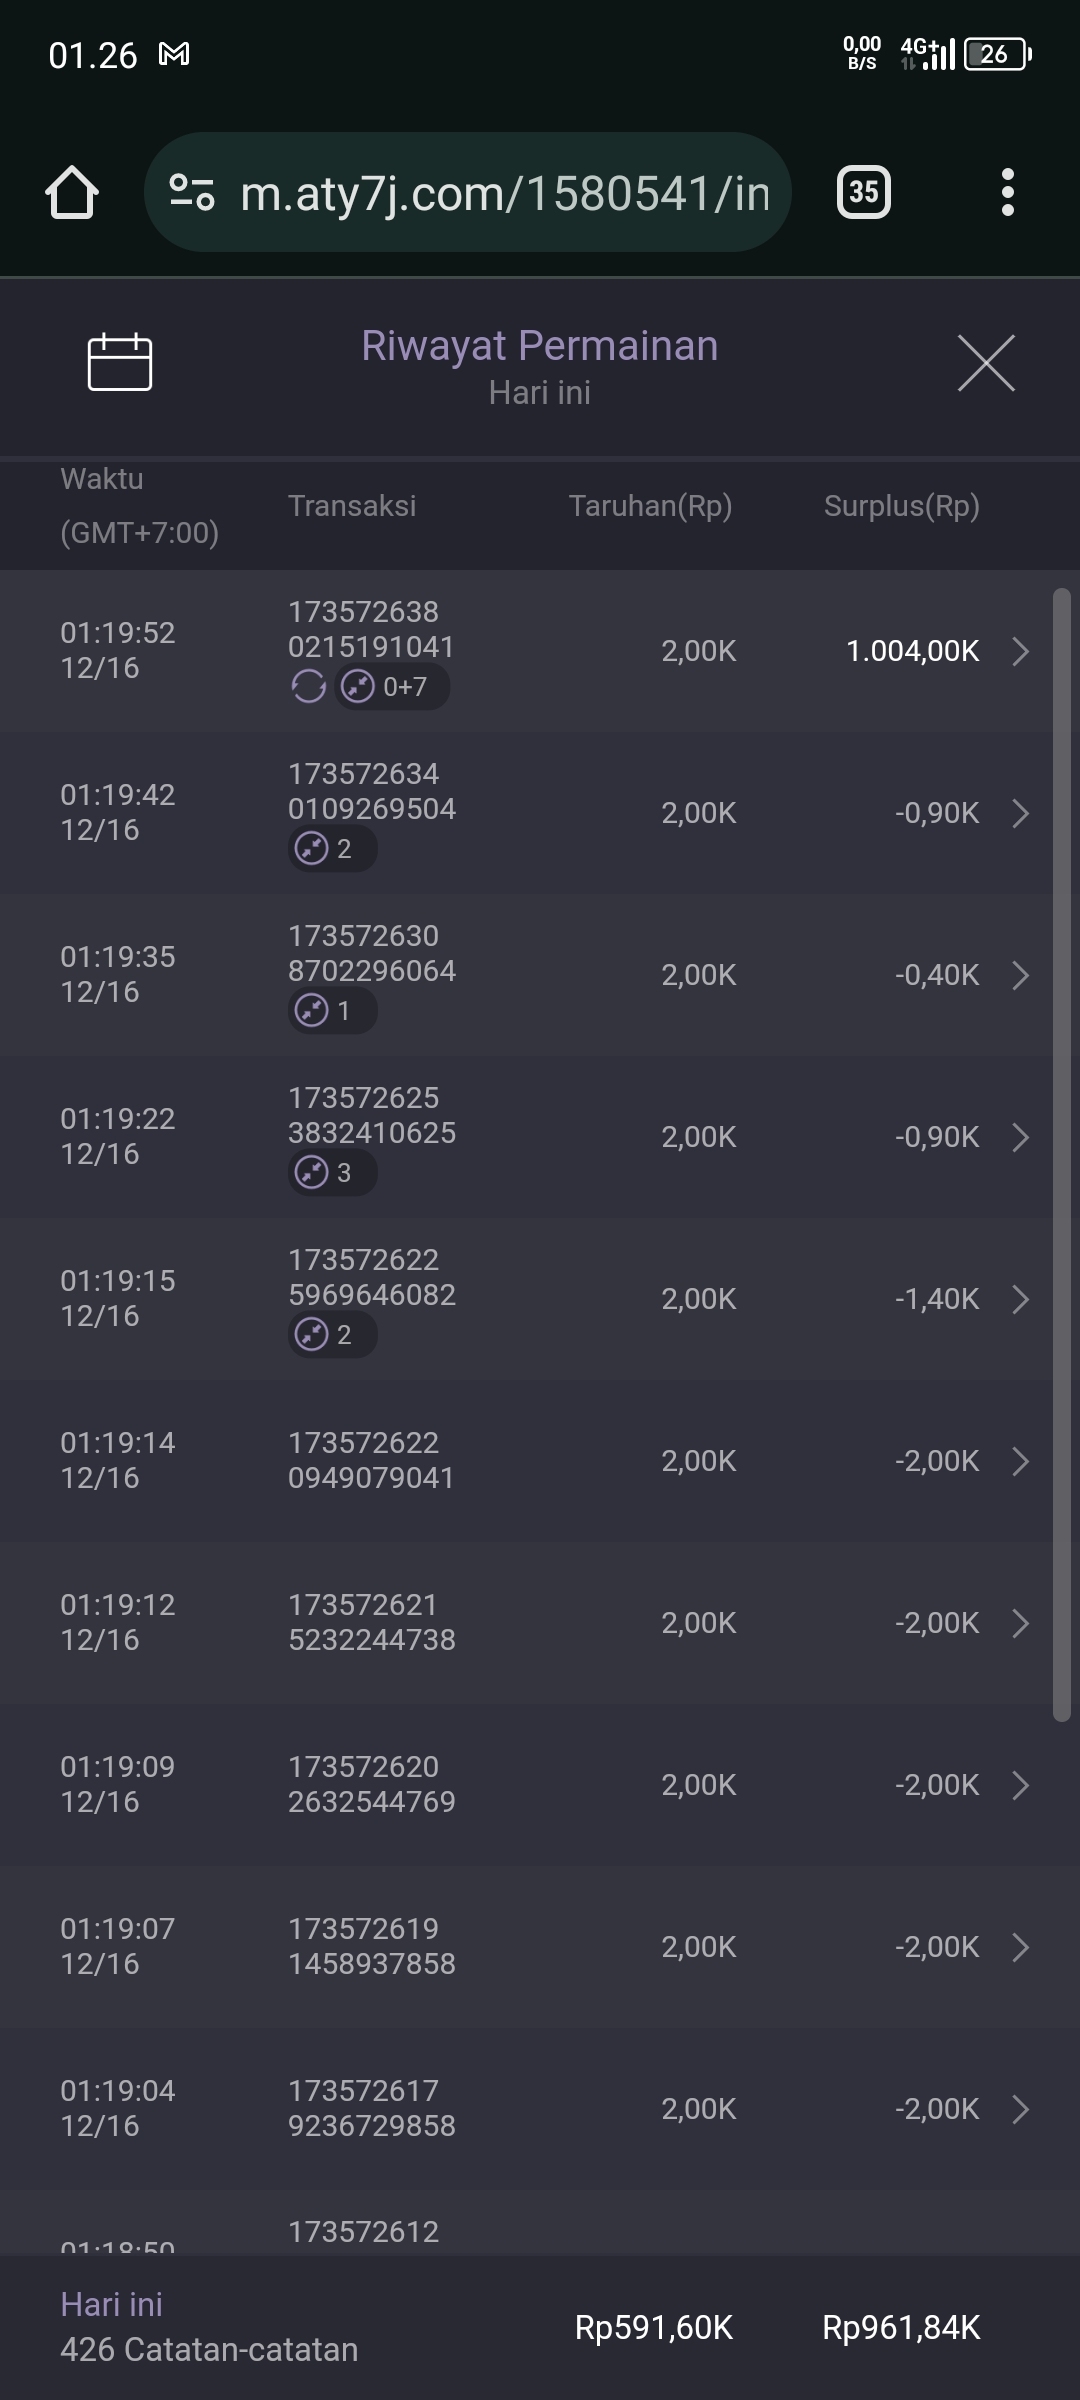This screenshot has height=2400, width=1080.
Task: Tap the respin circular arrows icon
Action: (x=308, y=687)
